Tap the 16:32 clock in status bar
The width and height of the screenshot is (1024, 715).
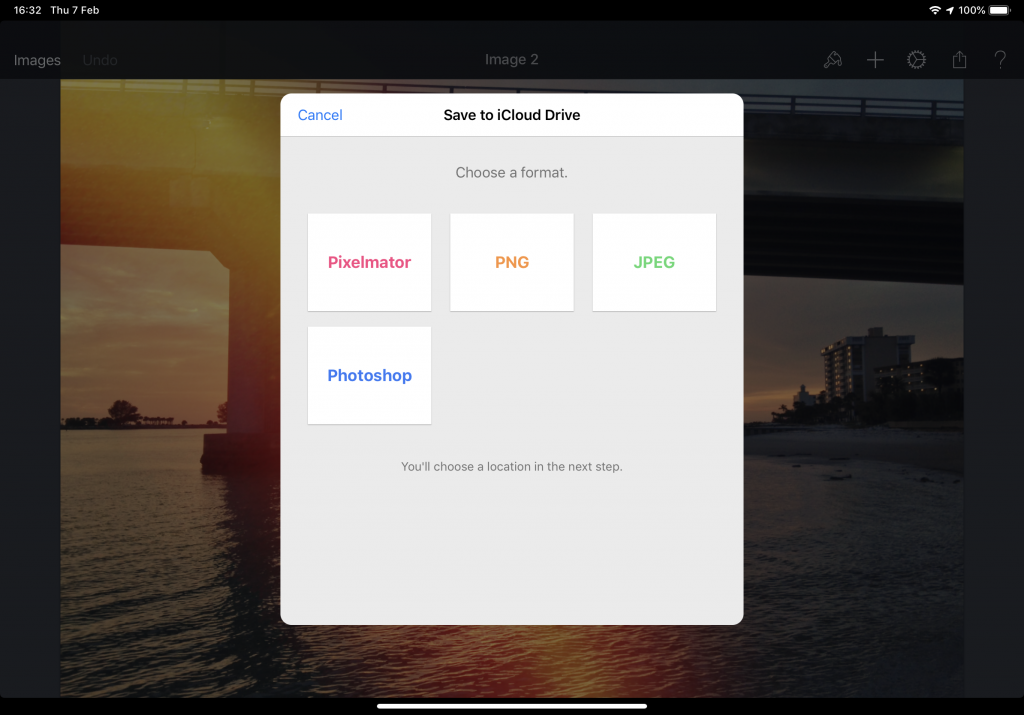click(x=27, y=10)
